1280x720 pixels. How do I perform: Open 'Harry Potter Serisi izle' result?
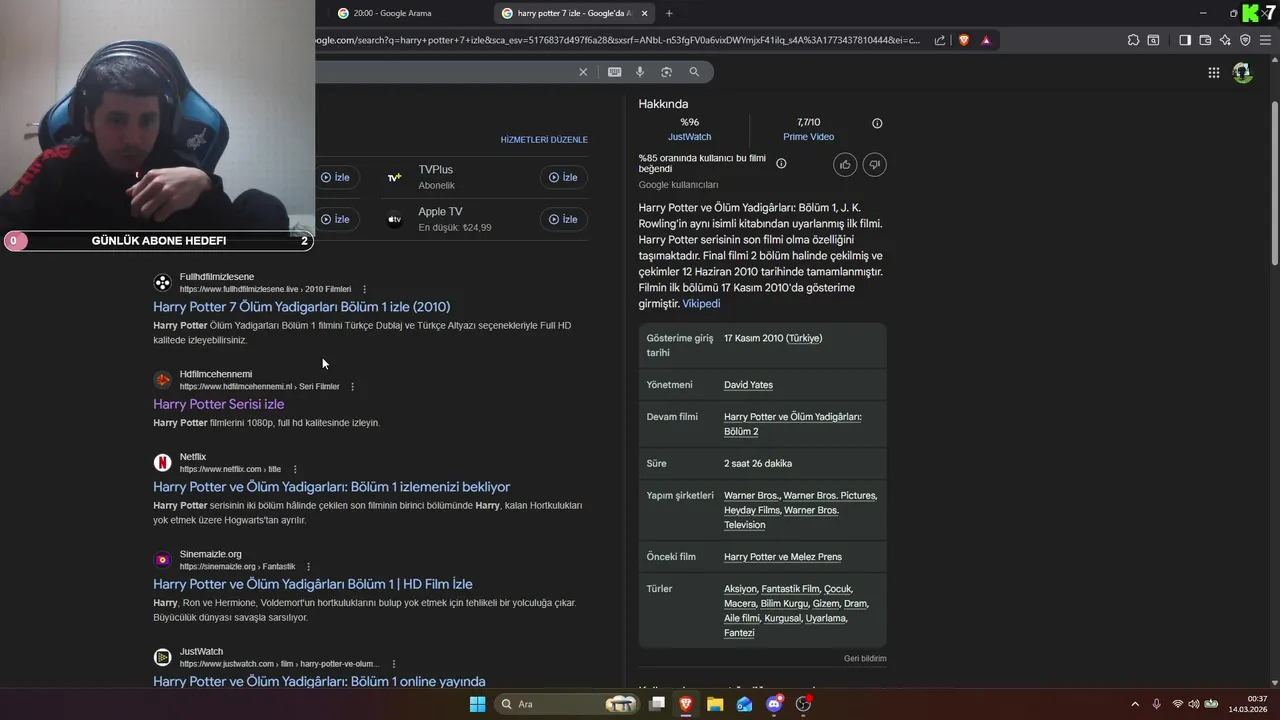[x=218, y=404]
